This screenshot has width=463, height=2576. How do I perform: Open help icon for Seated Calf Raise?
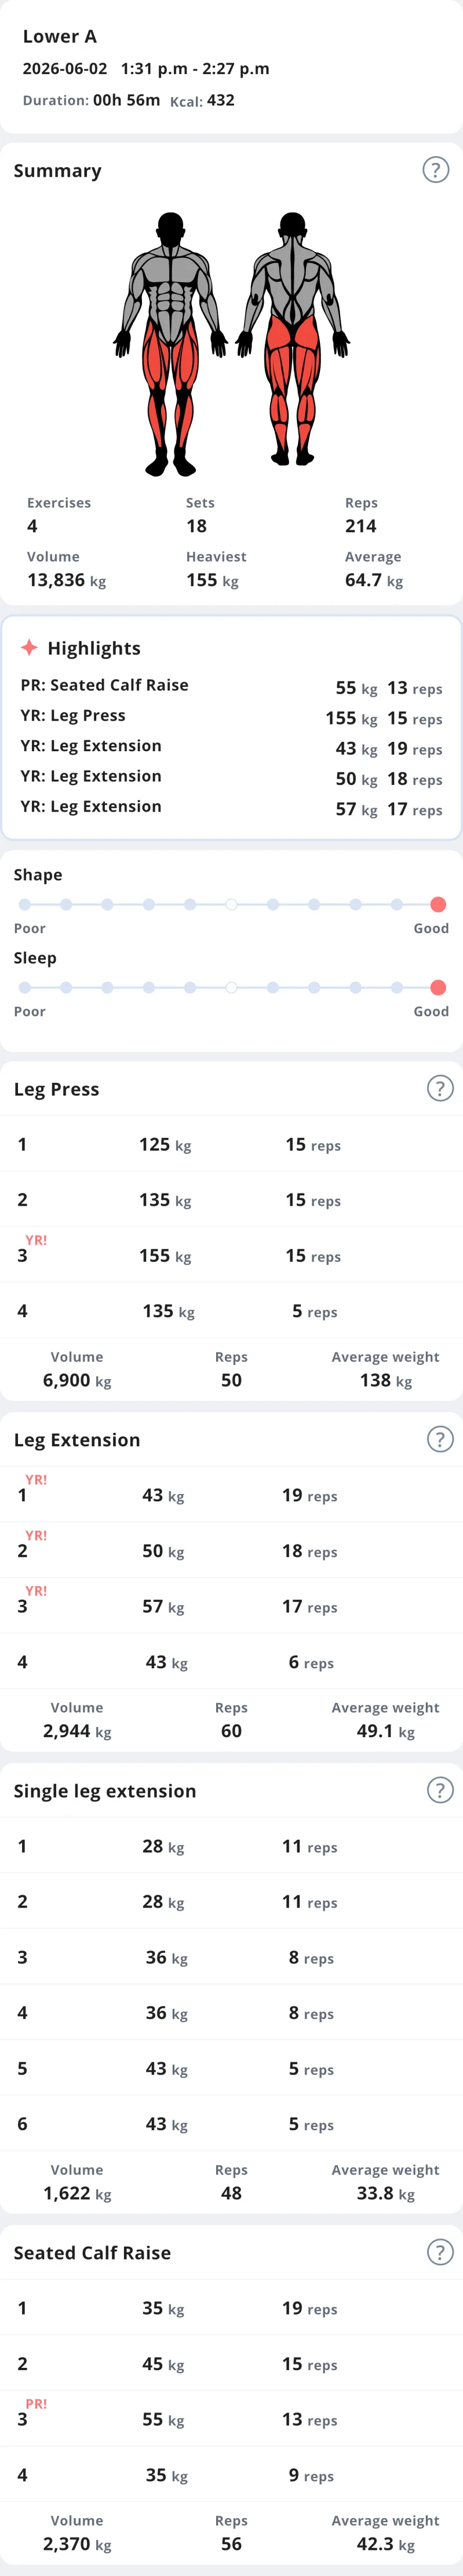(x=440, y=2252)
